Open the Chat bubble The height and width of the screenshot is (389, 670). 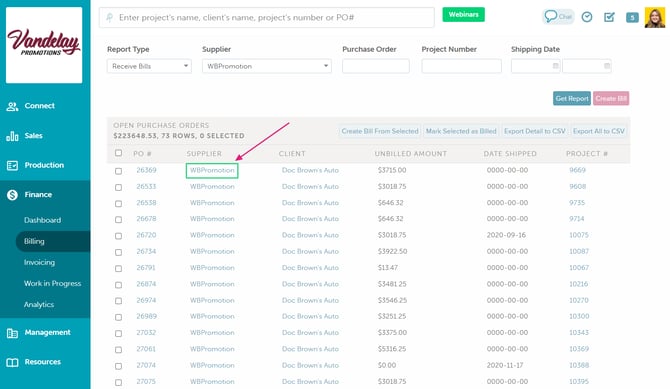tap(558, 17)
